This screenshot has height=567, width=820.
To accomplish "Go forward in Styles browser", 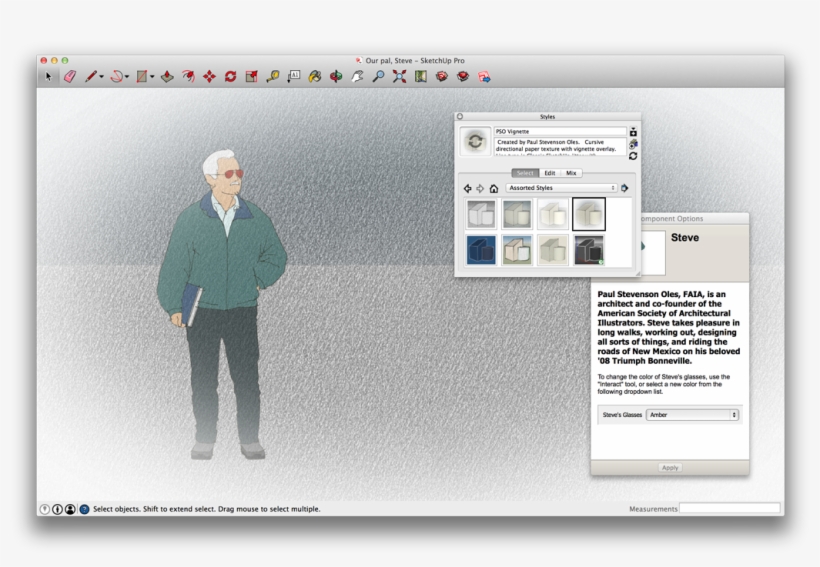I will click(x=480, y=188).
